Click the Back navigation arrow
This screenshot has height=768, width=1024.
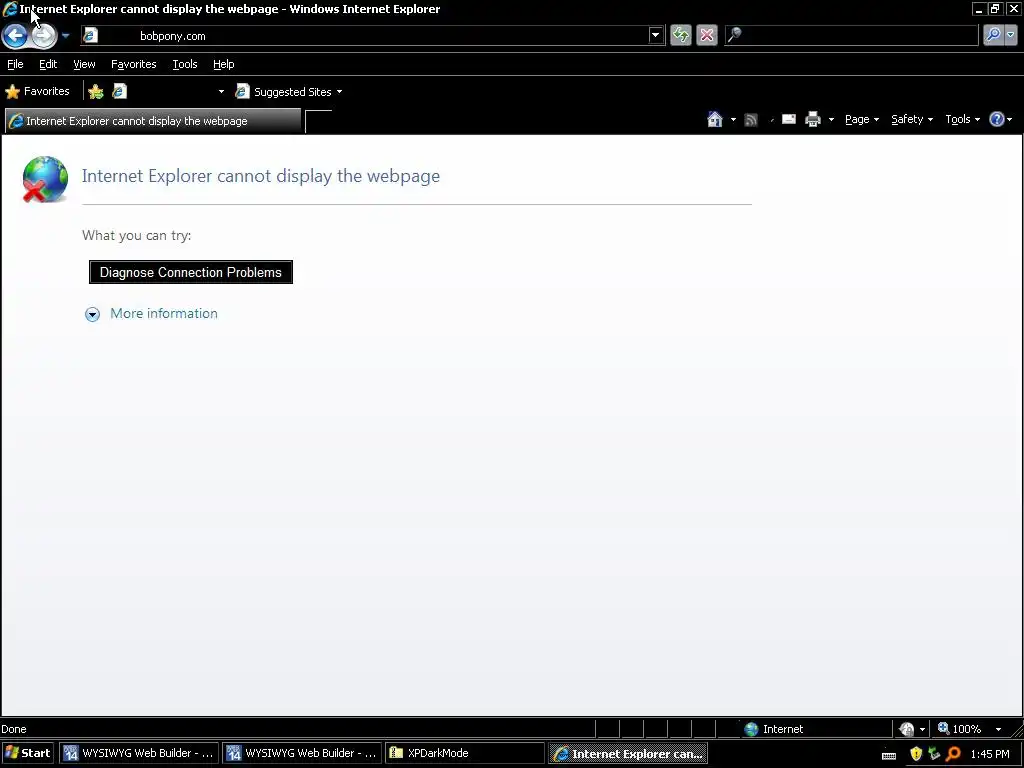click(15, 36)
